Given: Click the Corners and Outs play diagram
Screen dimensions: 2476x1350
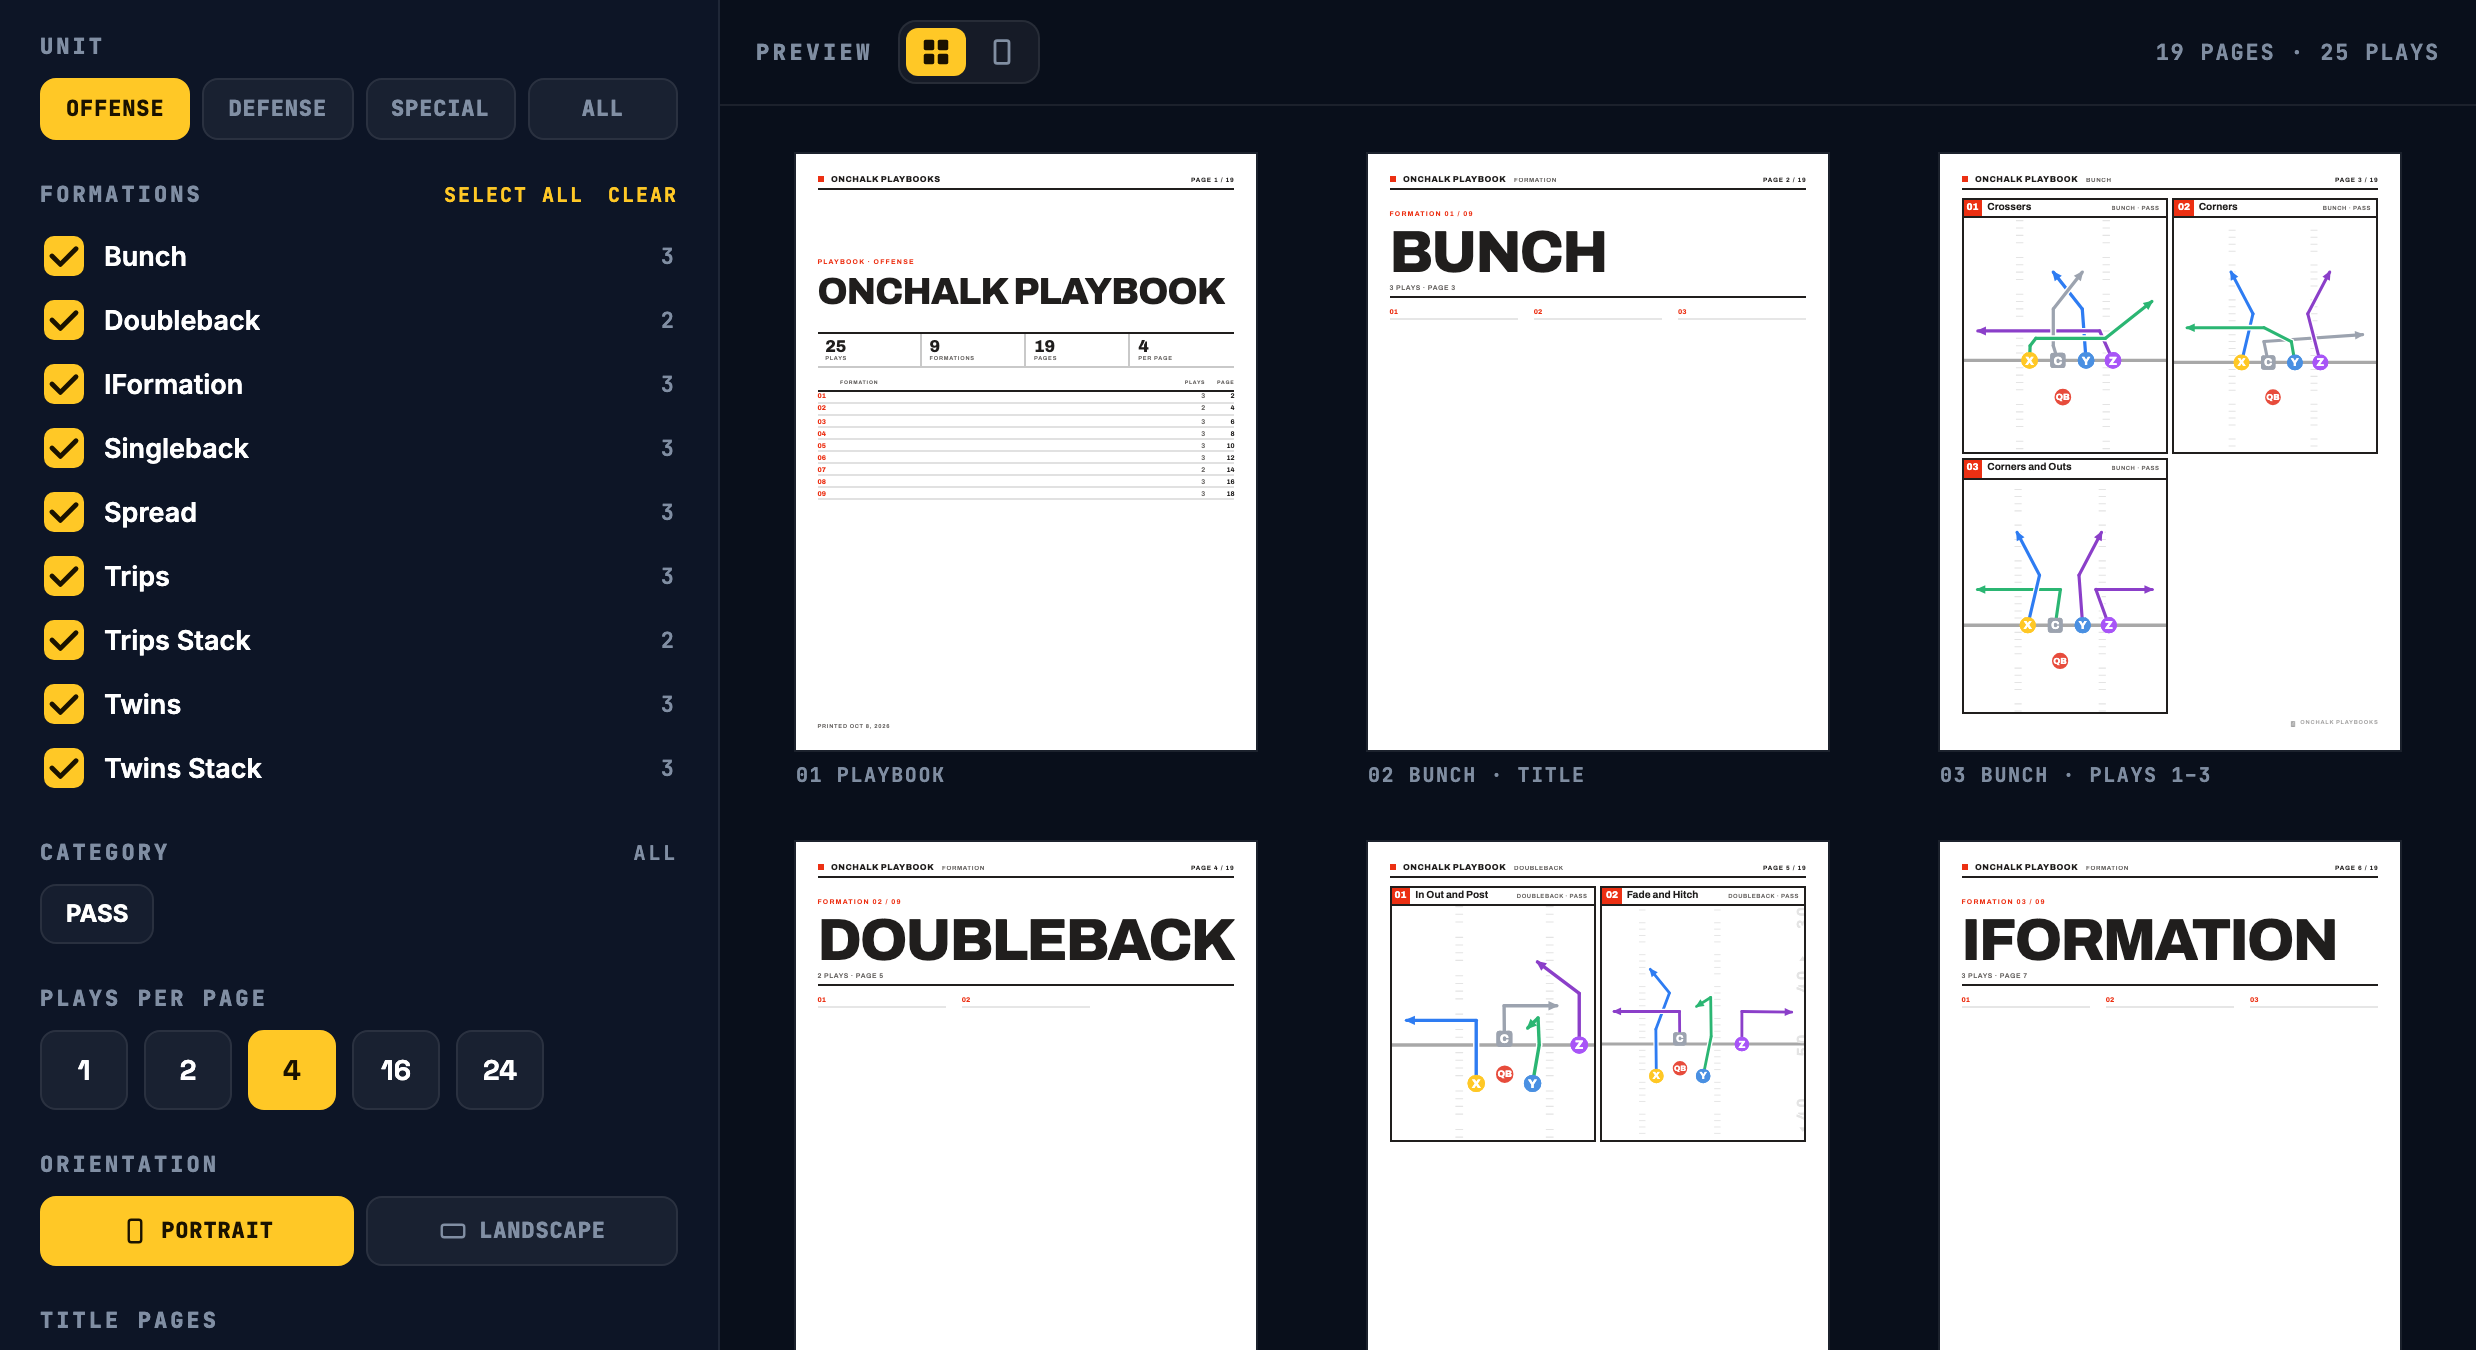Looking at the screenshot, I should (x=2065, y=586).
